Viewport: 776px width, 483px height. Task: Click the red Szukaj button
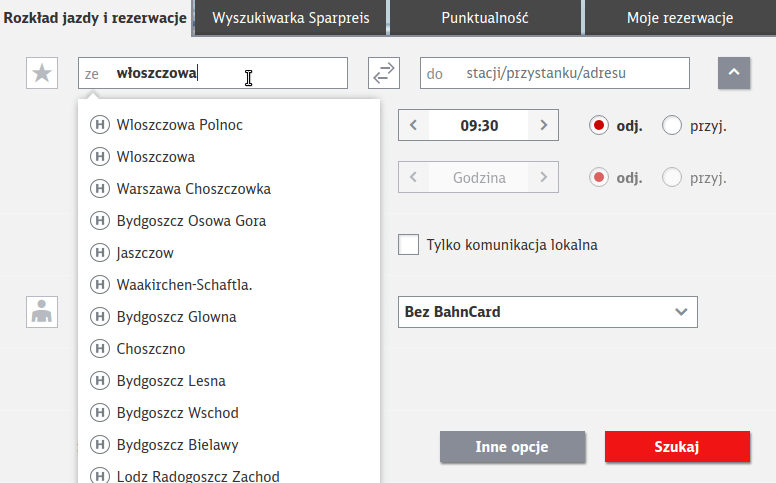tap(677, 446)
